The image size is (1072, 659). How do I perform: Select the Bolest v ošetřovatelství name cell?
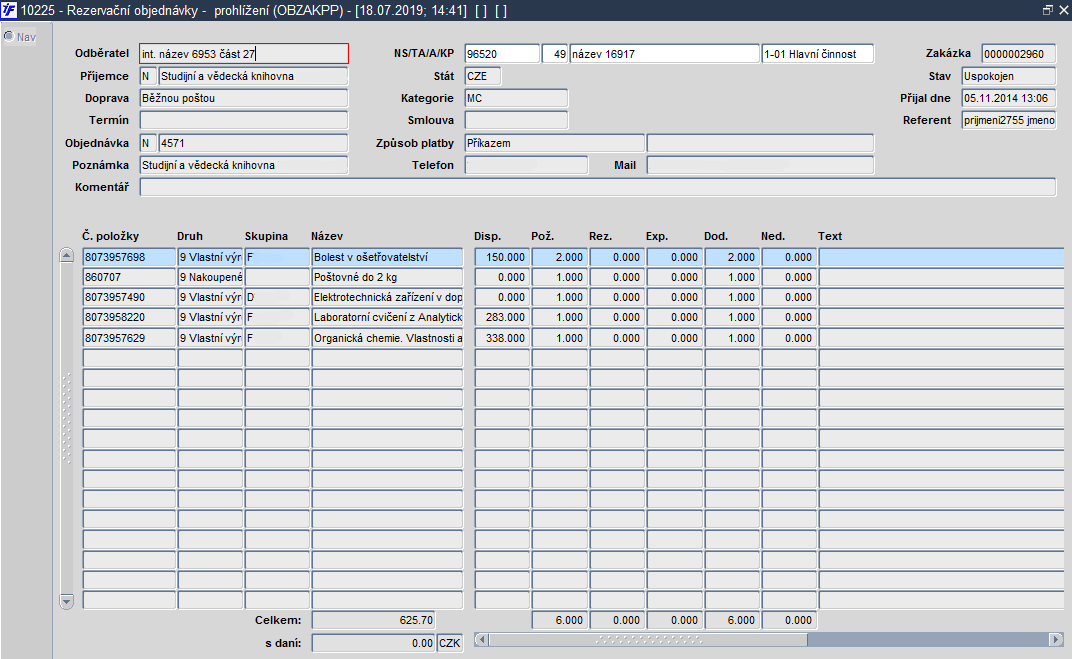point(387,258)
